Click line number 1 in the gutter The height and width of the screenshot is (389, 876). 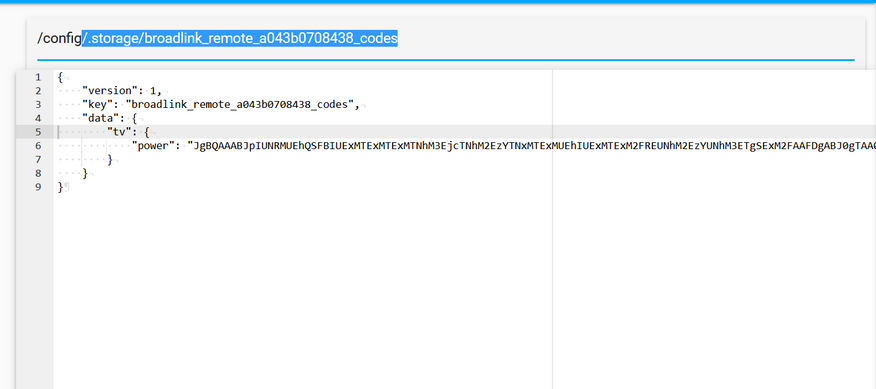pyautogui.click(x=37, y=77)
